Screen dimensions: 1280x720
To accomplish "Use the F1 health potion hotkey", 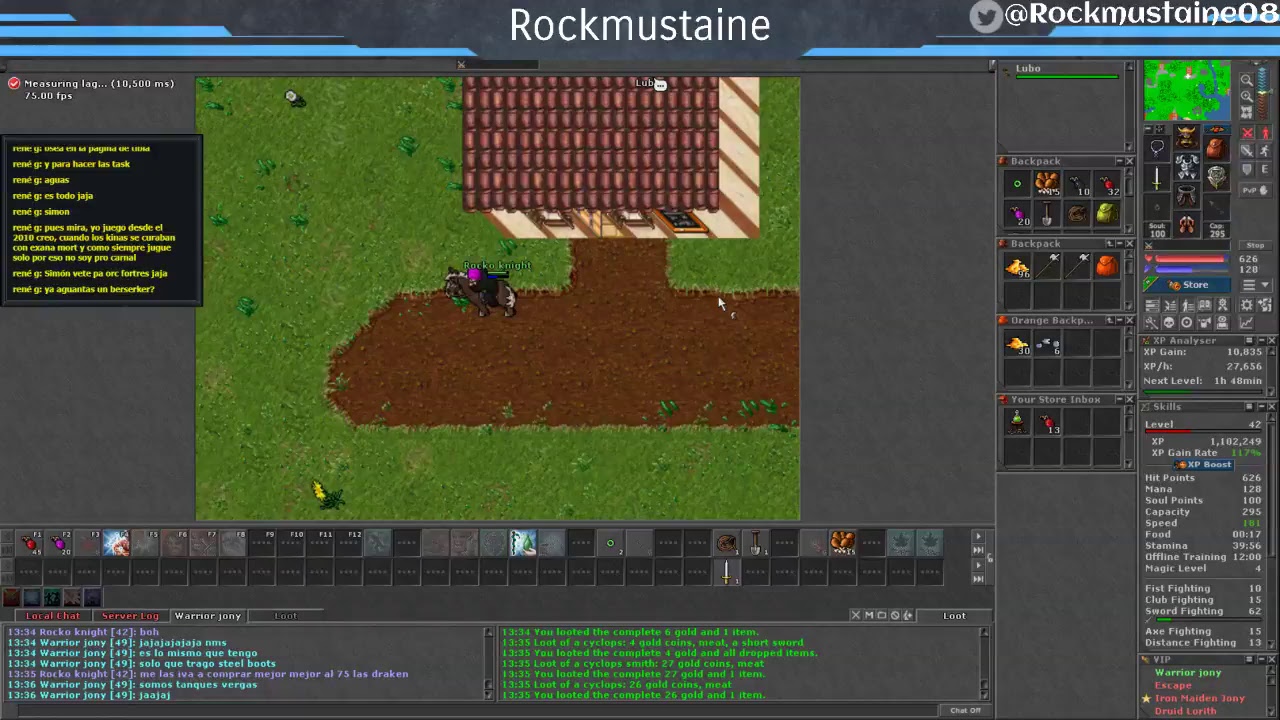I will click(x=30, y=543).
